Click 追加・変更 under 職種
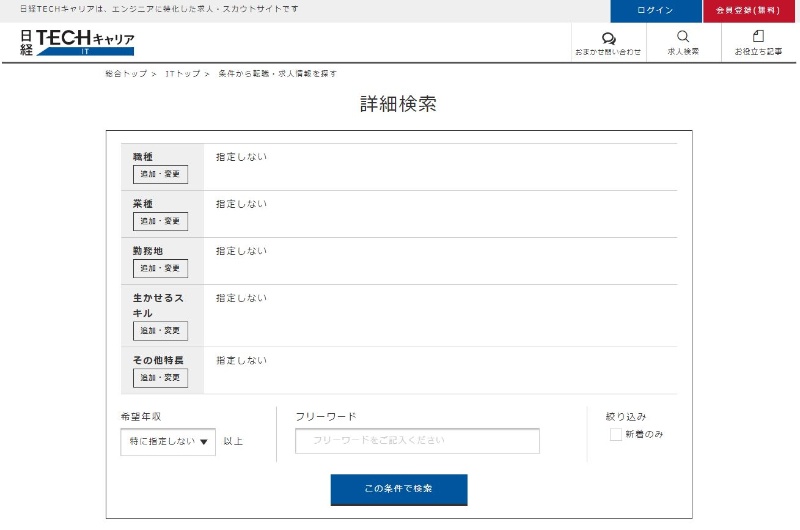 [160, 175]
